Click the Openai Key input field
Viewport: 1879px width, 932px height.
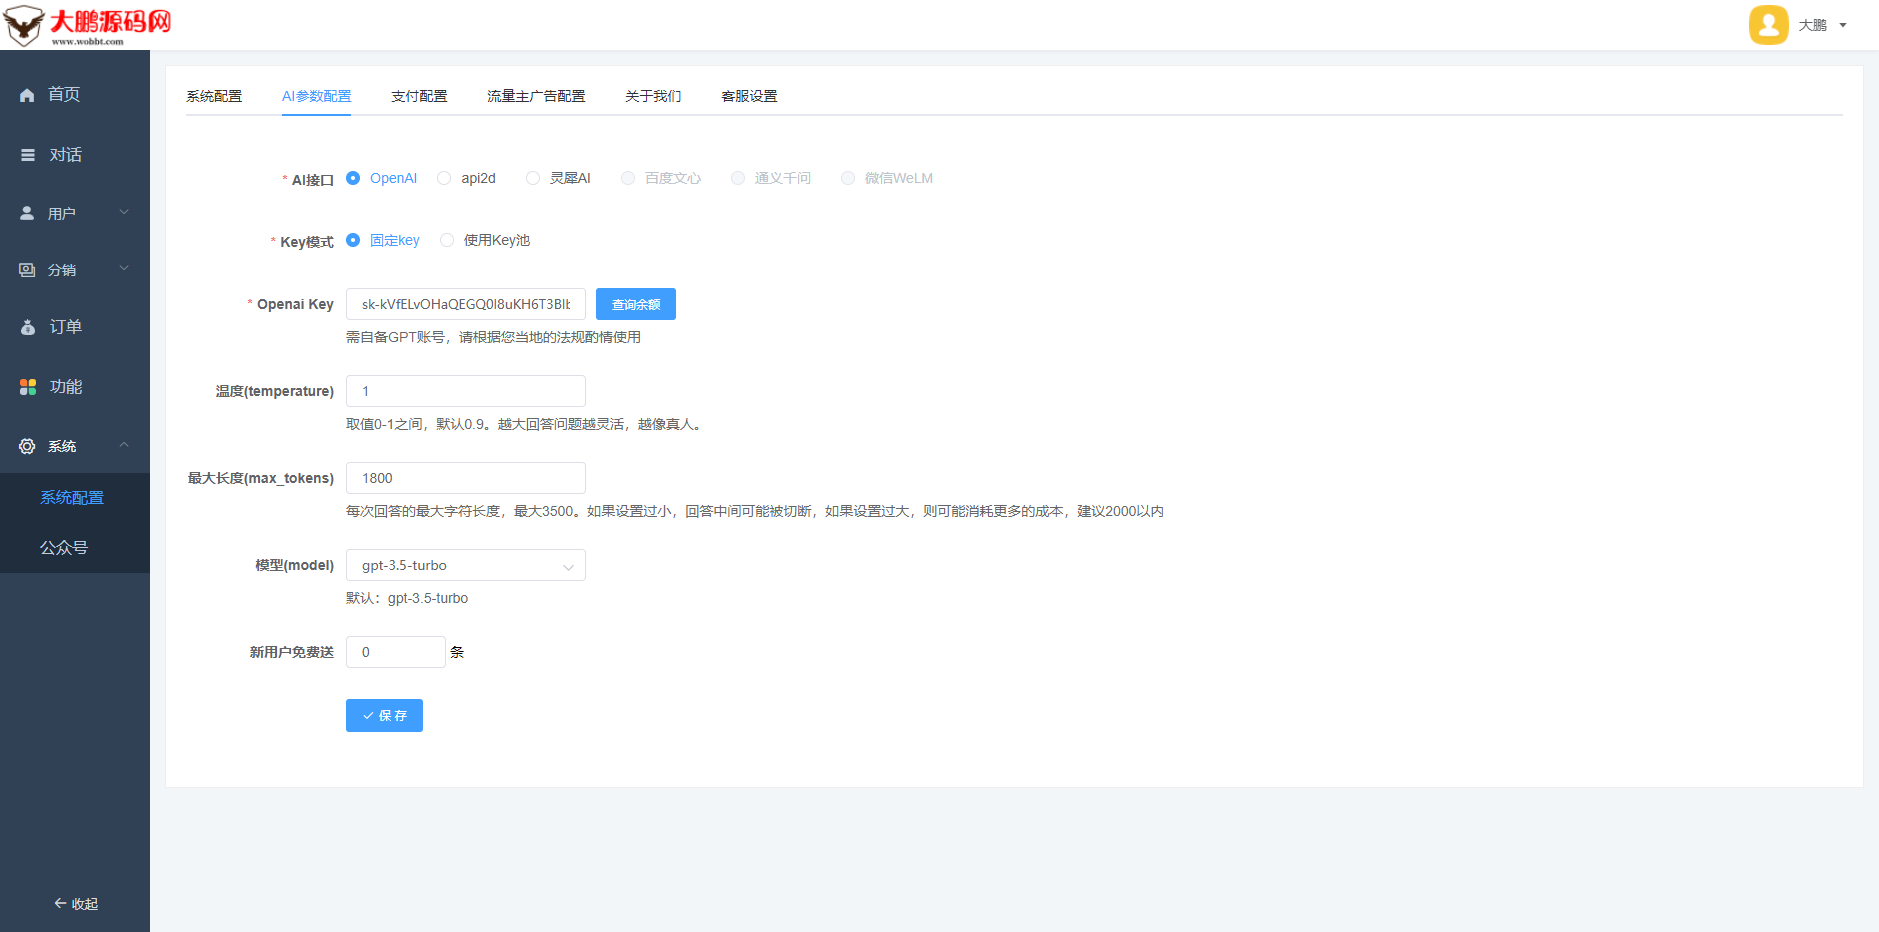(465, 303)
